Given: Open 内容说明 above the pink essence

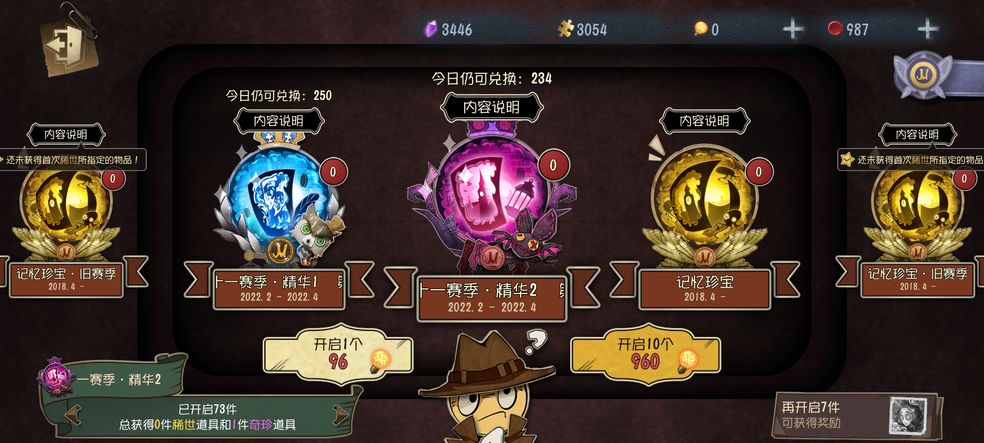Looking at the screenshot, I should 491,107.
